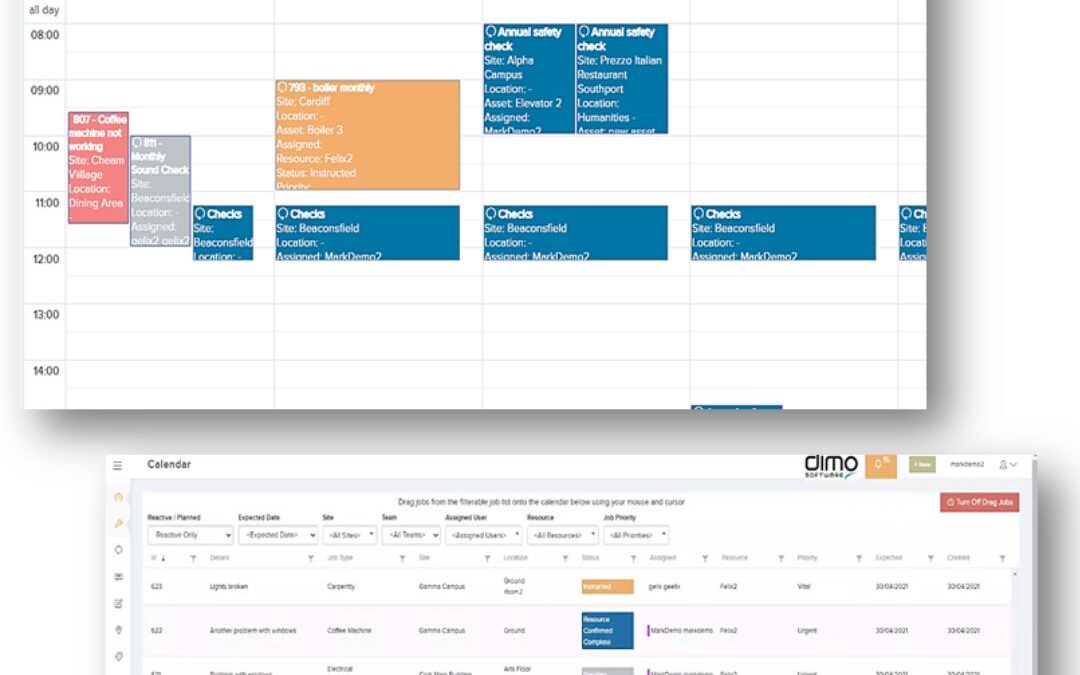Select the 807 Coffee machine not working event
1080x675 pixels.
(x=97, y=167)
